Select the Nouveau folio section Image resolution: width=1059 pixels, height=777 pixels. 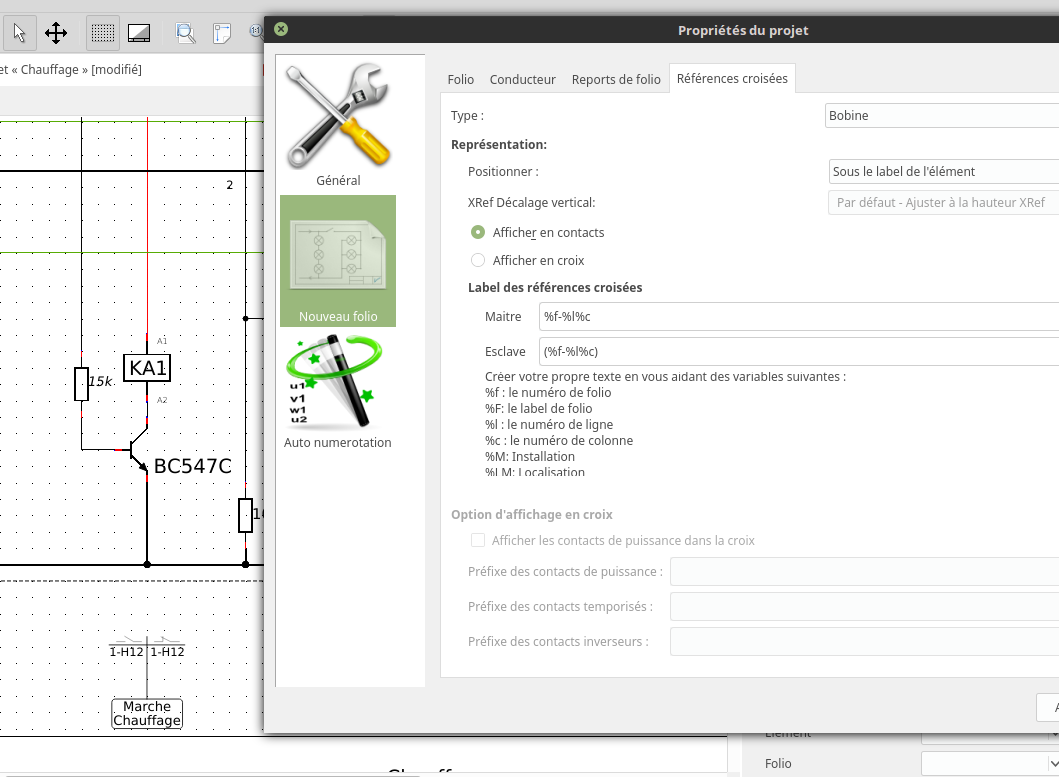[x=338, y=261]
